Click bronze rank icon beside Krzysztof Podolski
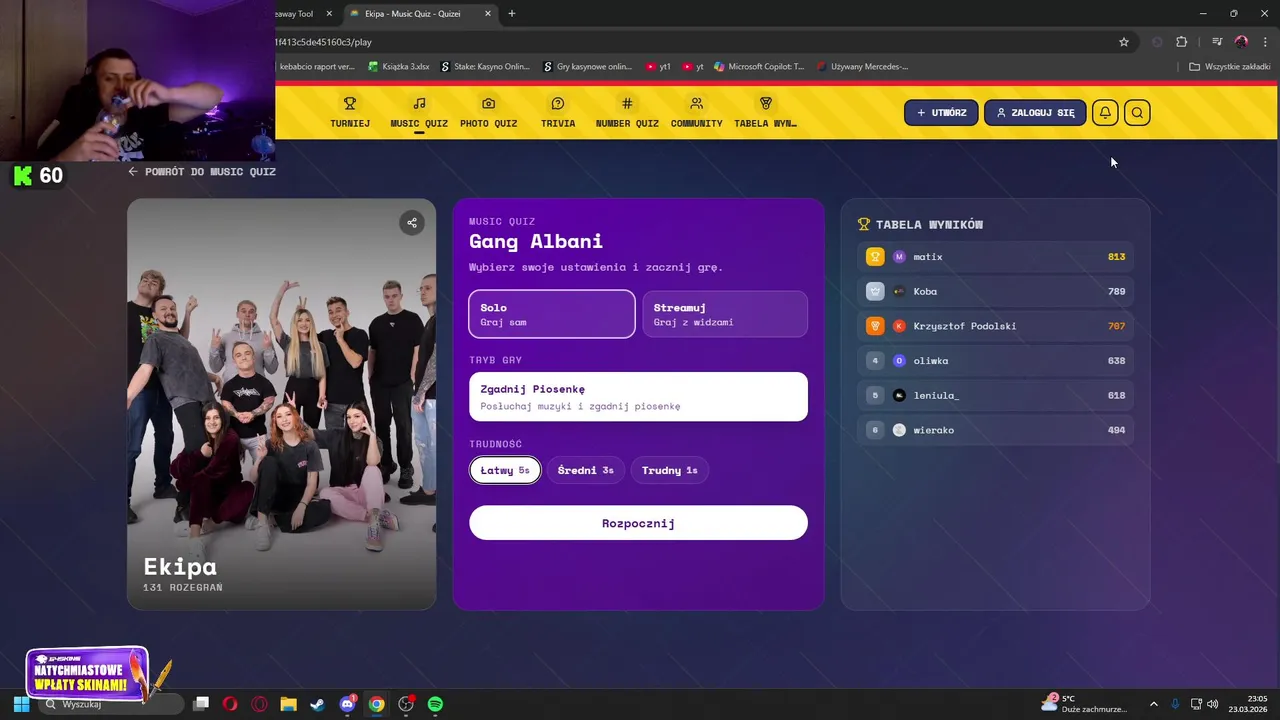The height and width of the screenshot is (720, 1280). click(875, 326)
